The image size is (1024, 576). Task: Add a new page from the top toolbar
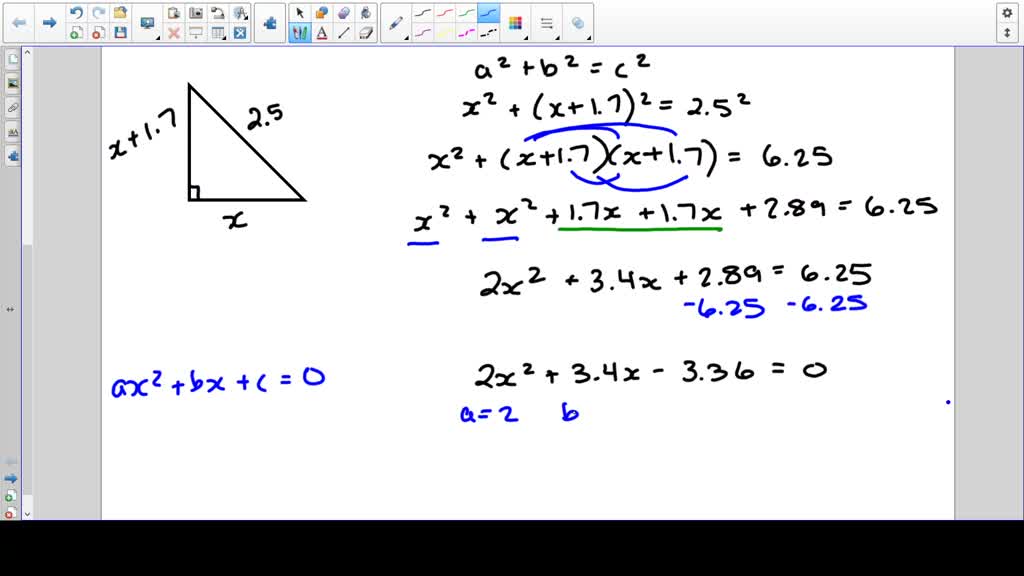tap(76, 33)
